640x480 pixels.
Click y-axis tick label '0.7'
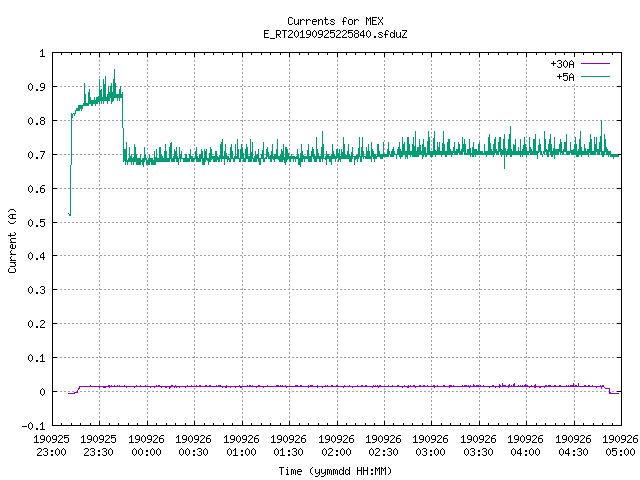pos(36,155)
